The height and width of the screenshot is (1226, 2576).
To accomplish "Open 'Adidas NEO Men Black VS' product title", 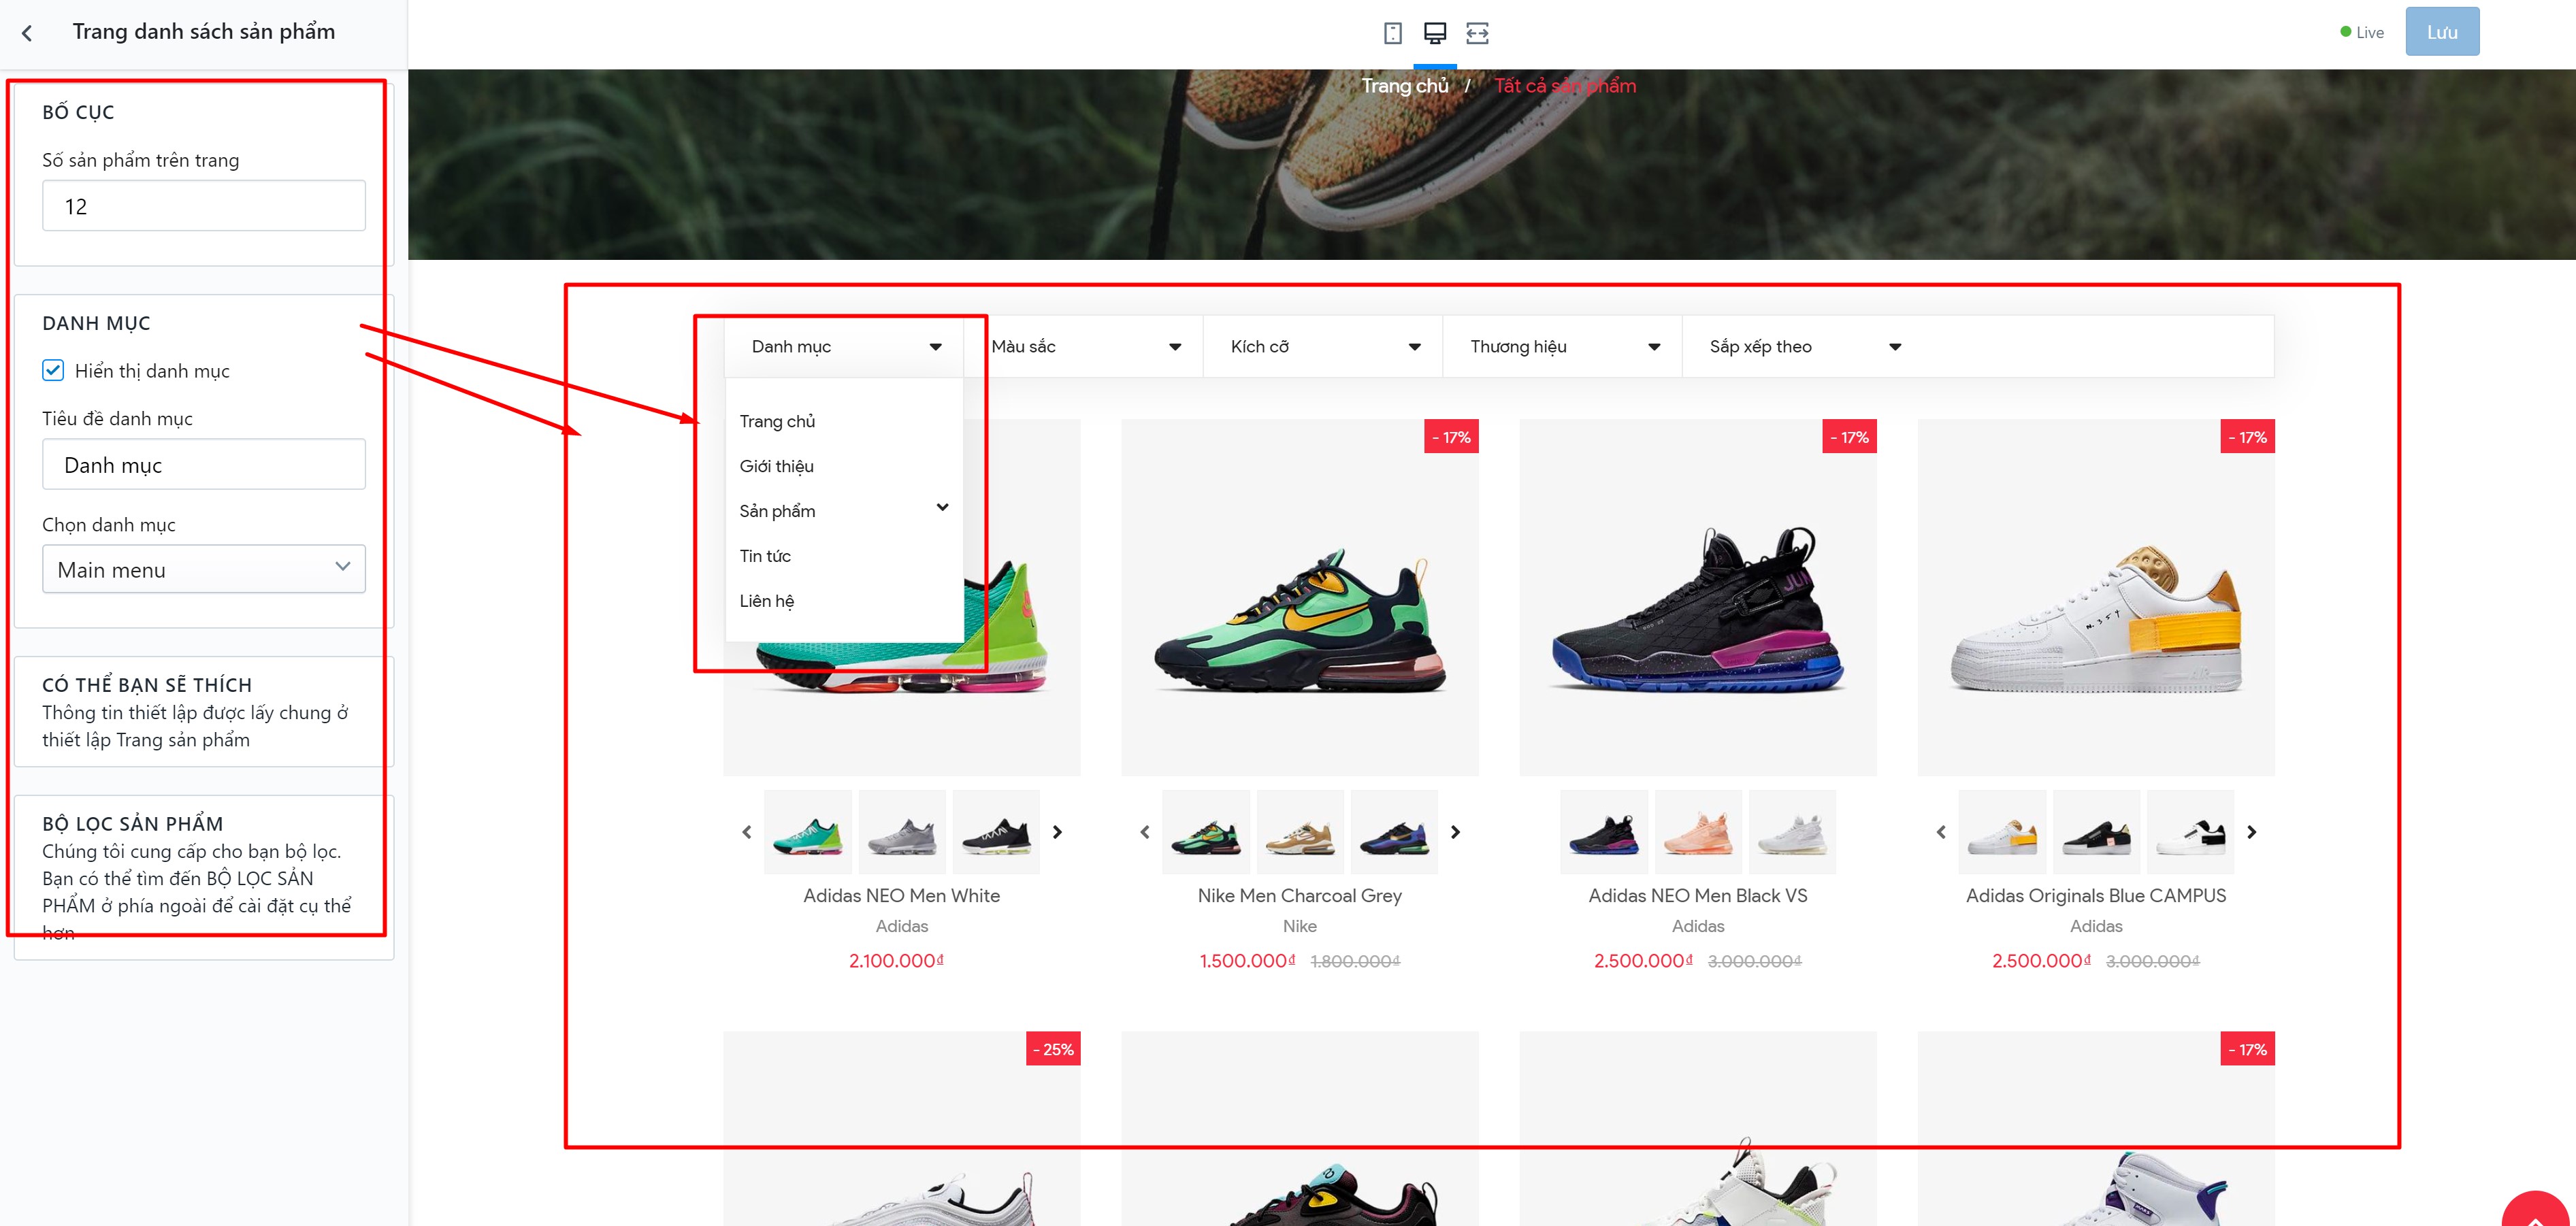I will tap(1697, 896).
